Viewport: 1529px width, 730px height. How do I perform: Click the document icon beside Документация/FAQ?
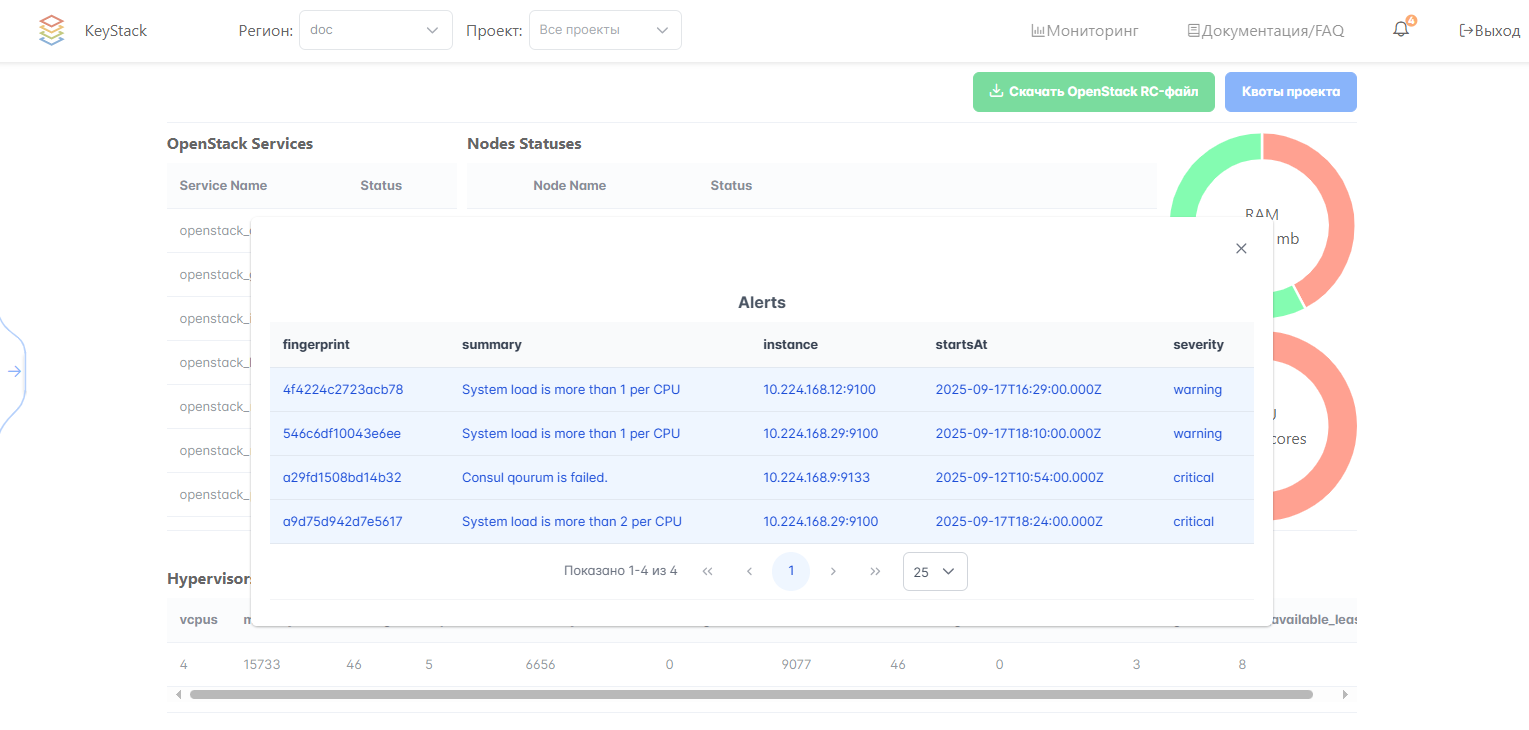click(1192, 30)
